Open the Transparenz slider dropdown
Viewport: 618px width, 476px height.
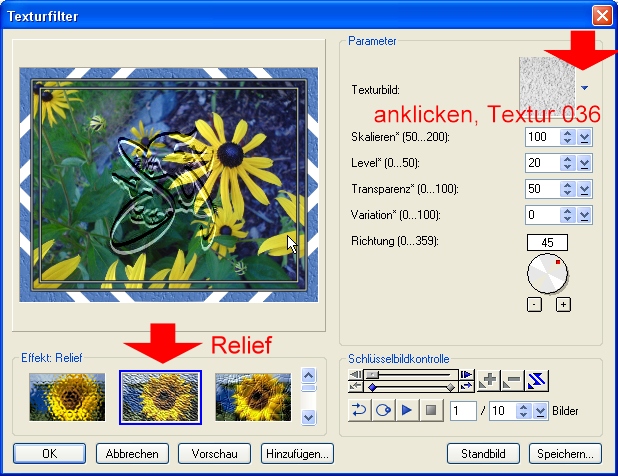(x=584, y=189)
